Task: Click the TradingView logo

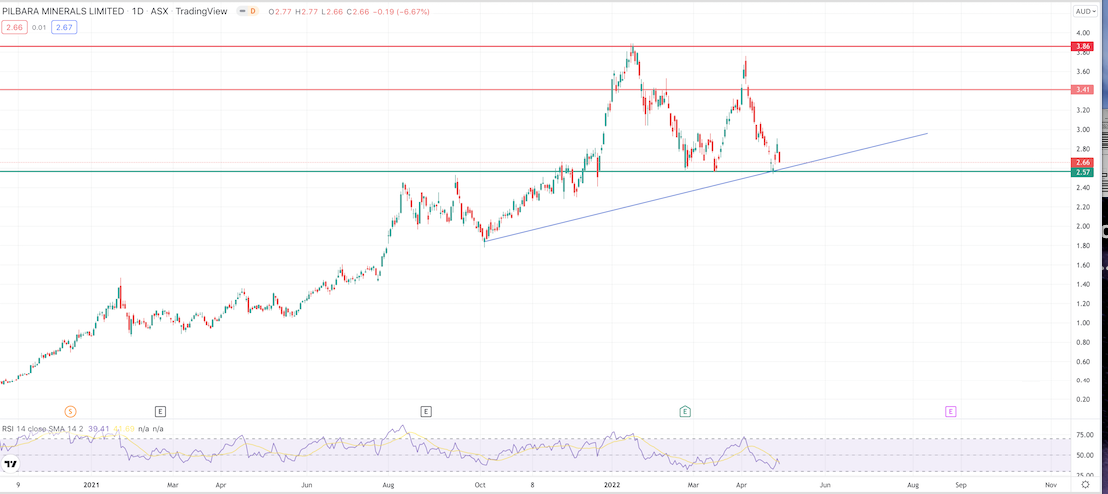Action: coord(11,464)
